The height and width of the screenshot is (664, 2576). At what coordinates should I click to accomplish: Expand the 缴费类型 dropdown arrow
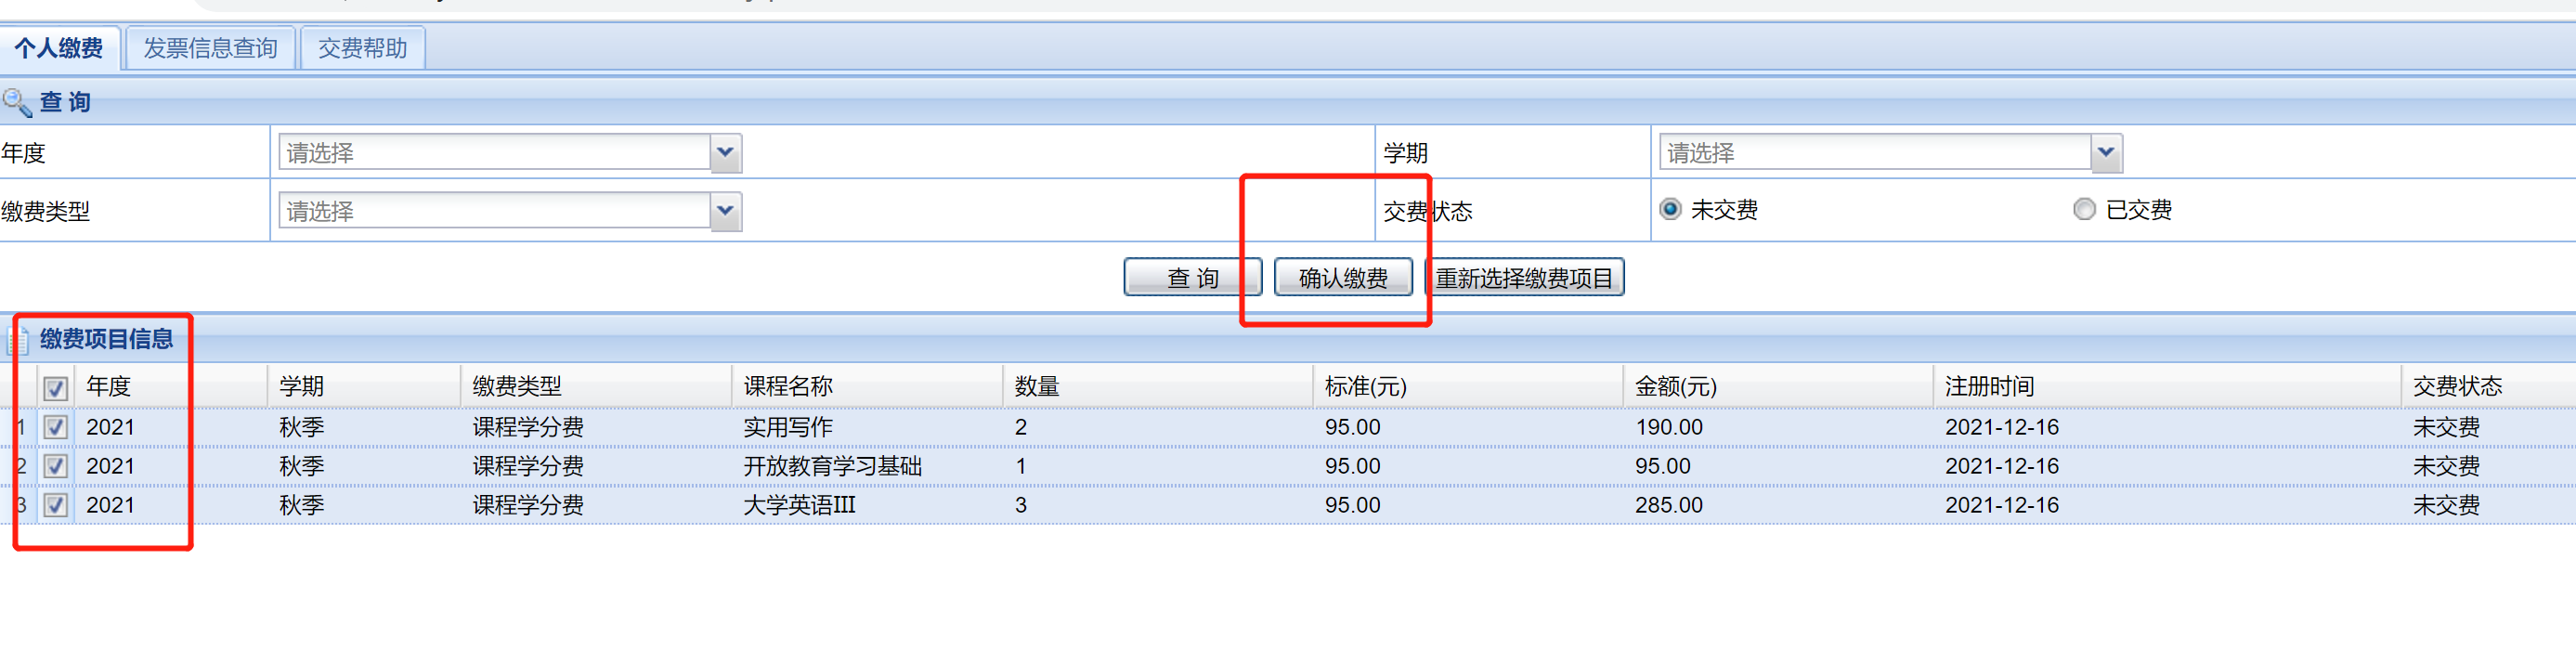(x=726, y=212)
